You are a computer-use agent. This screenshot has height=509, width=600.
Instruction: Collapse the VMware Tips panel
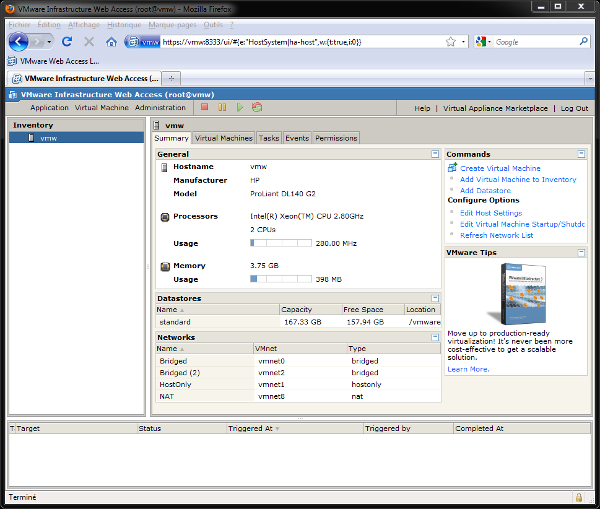click(581, 252)
